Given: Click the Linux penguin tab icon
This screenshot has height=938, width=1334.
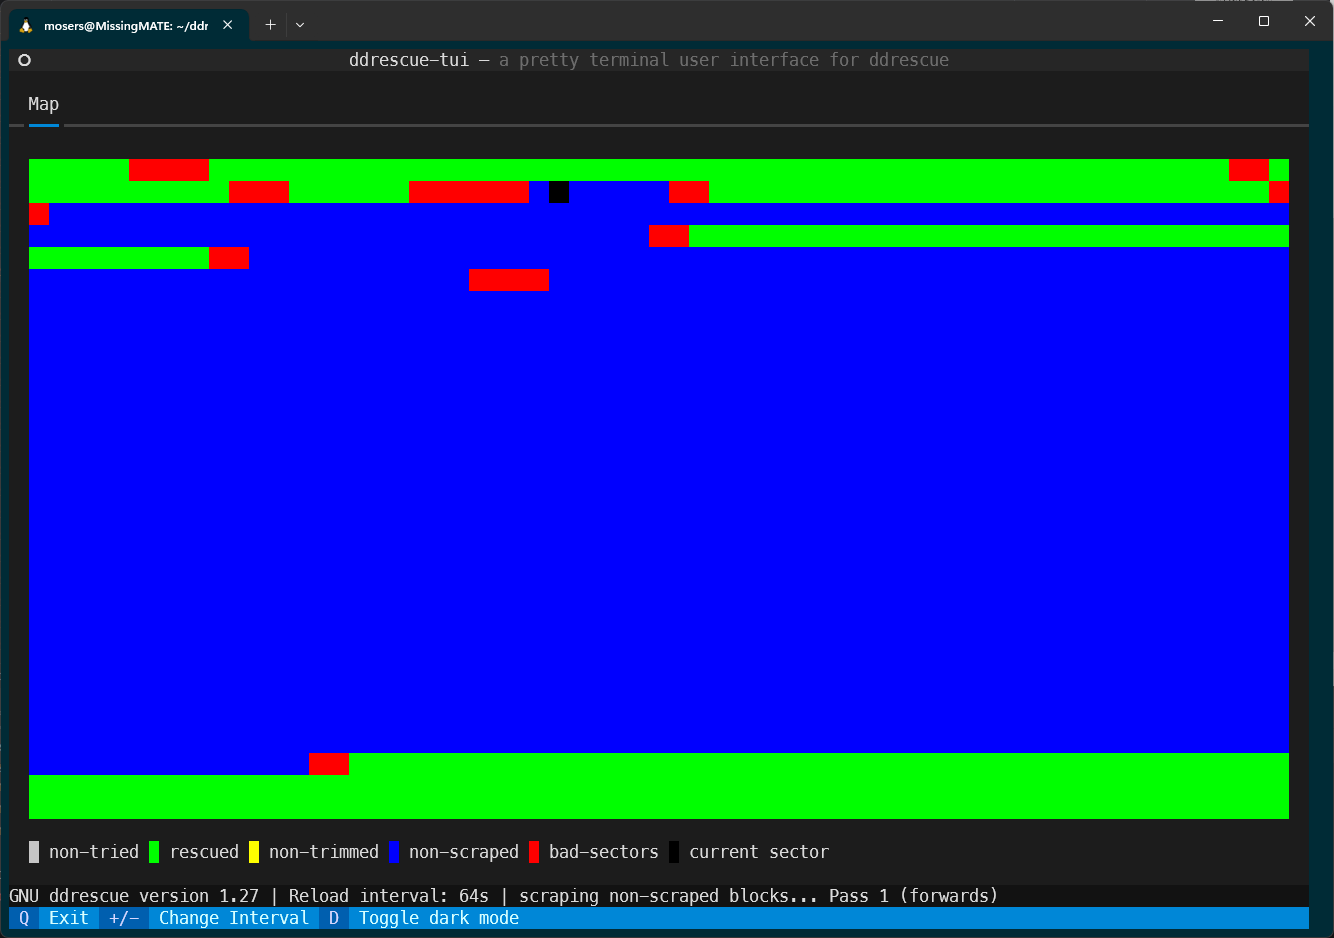Looking at the screenshot, I should coord(26,26).
